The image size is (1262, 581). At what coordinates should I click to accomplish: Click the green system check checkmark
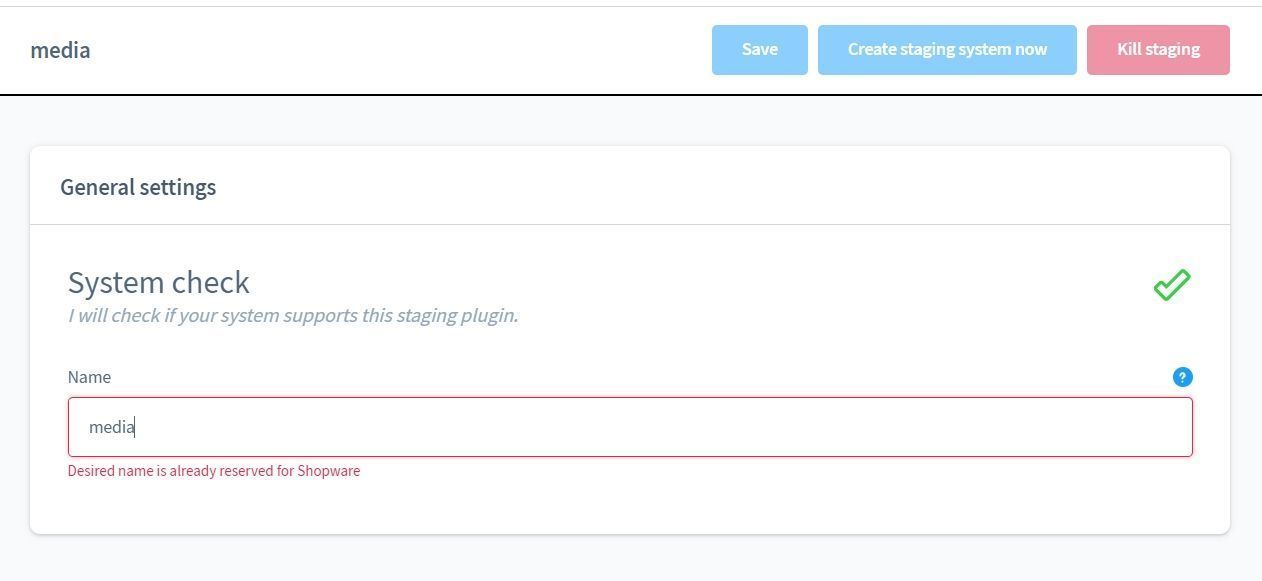pos(1172,285)
